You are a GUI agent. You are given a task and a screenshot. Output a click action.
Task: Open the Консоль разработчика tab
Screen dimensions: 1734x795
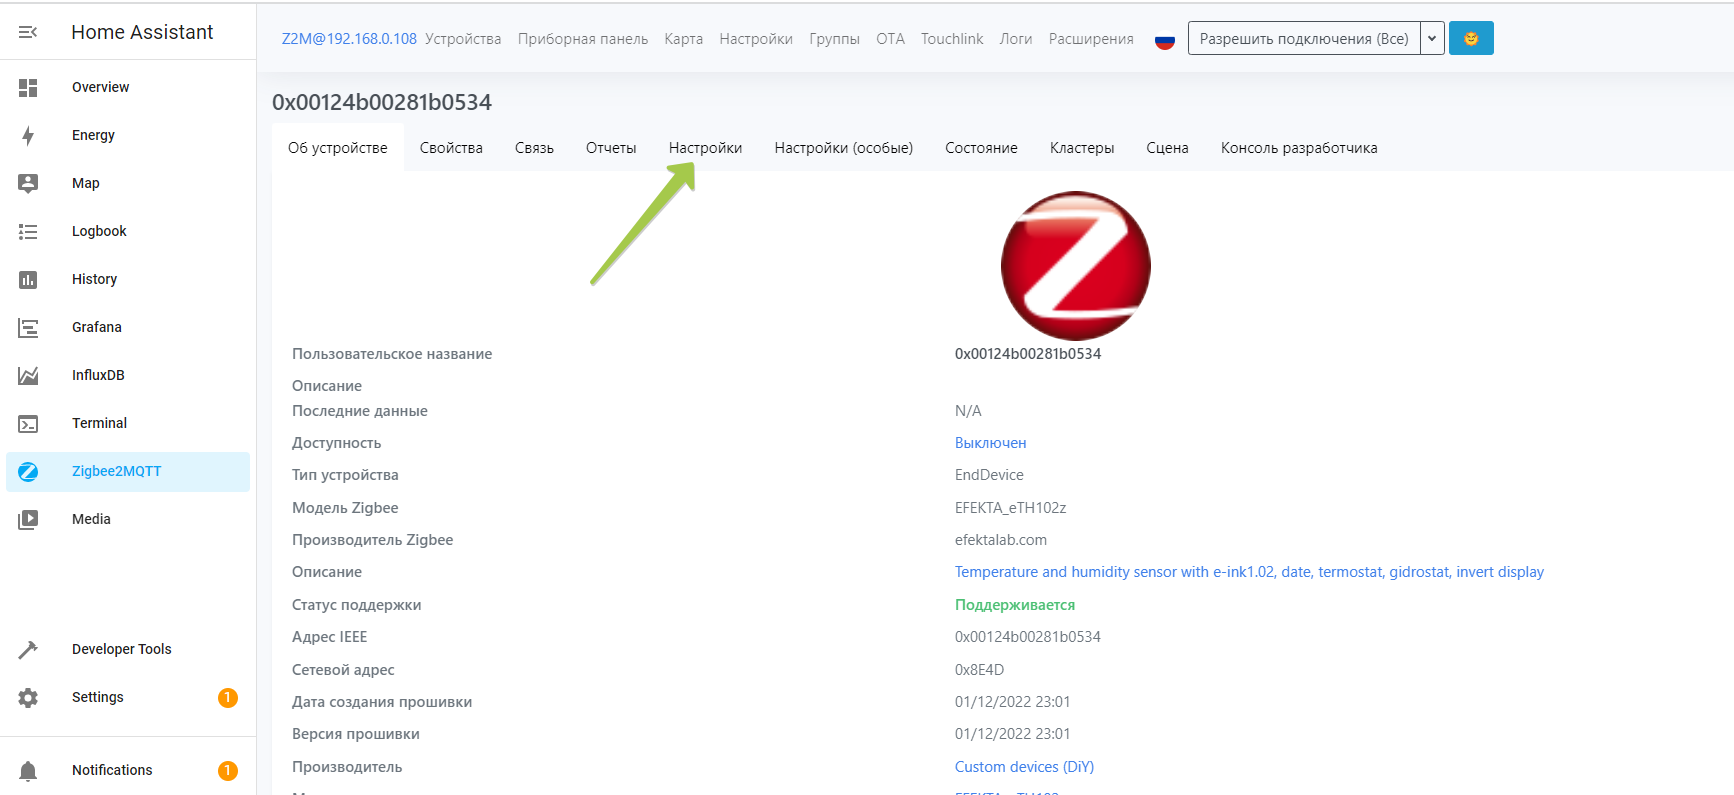[1299, 148]
